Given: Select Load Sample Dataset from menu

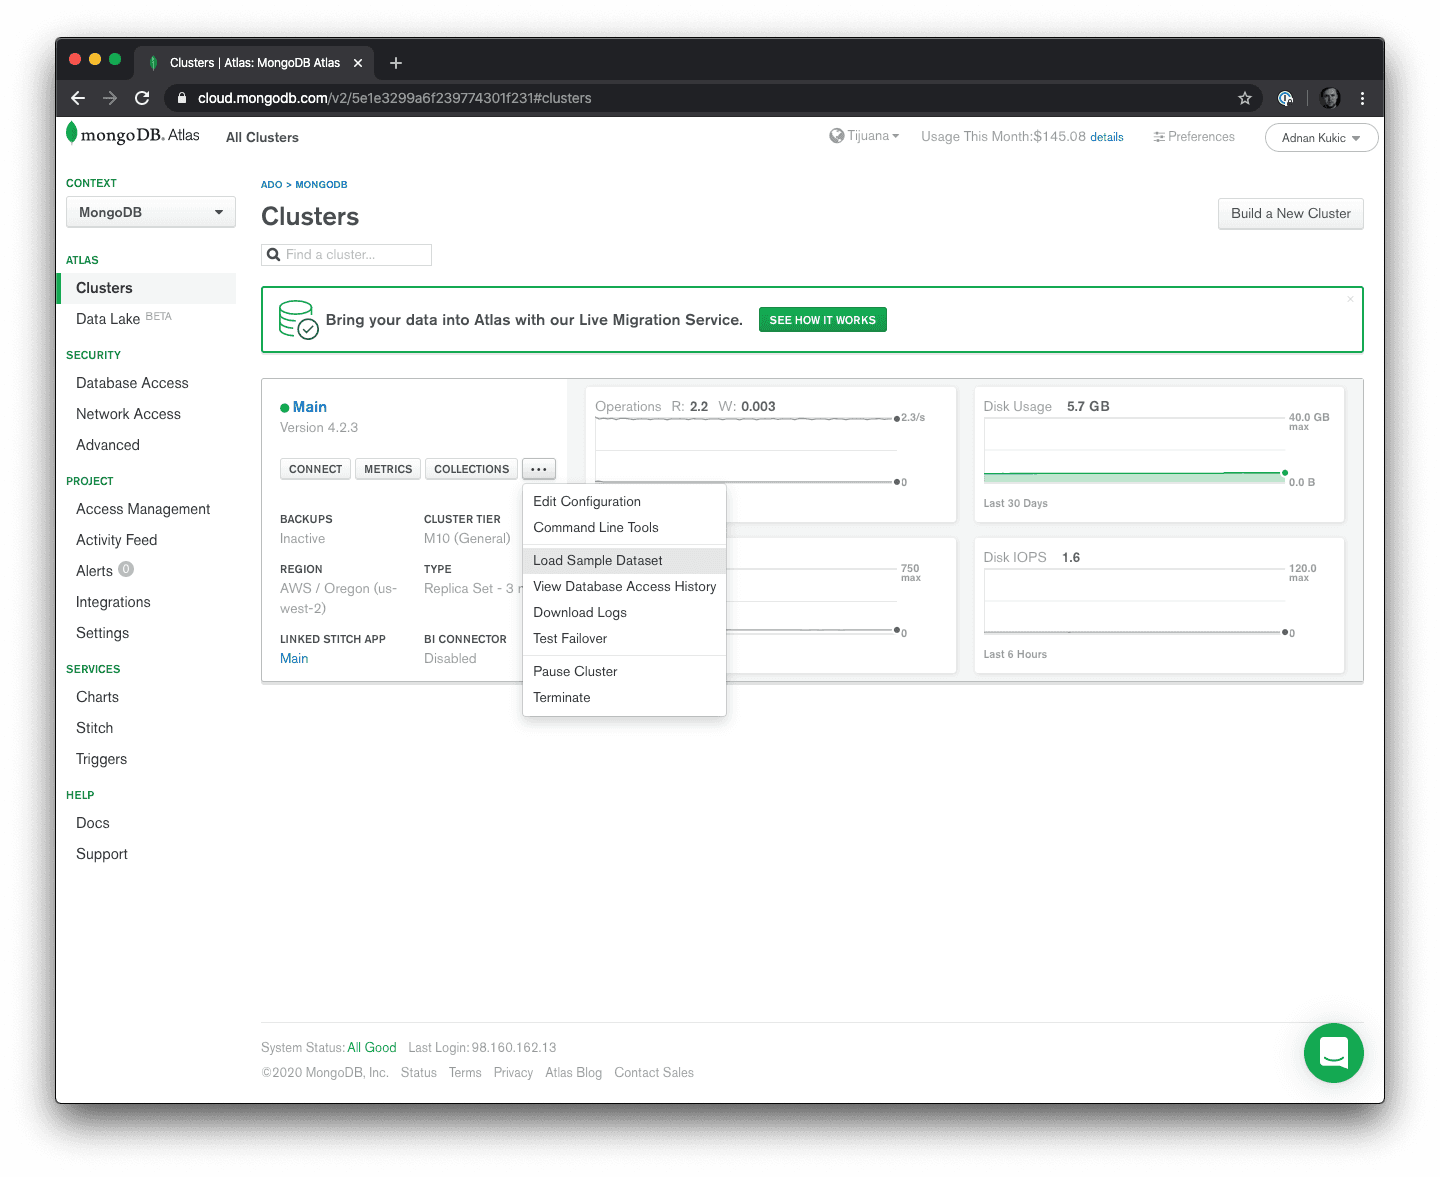Looking at the screenshot, I should tap(598, 561).
